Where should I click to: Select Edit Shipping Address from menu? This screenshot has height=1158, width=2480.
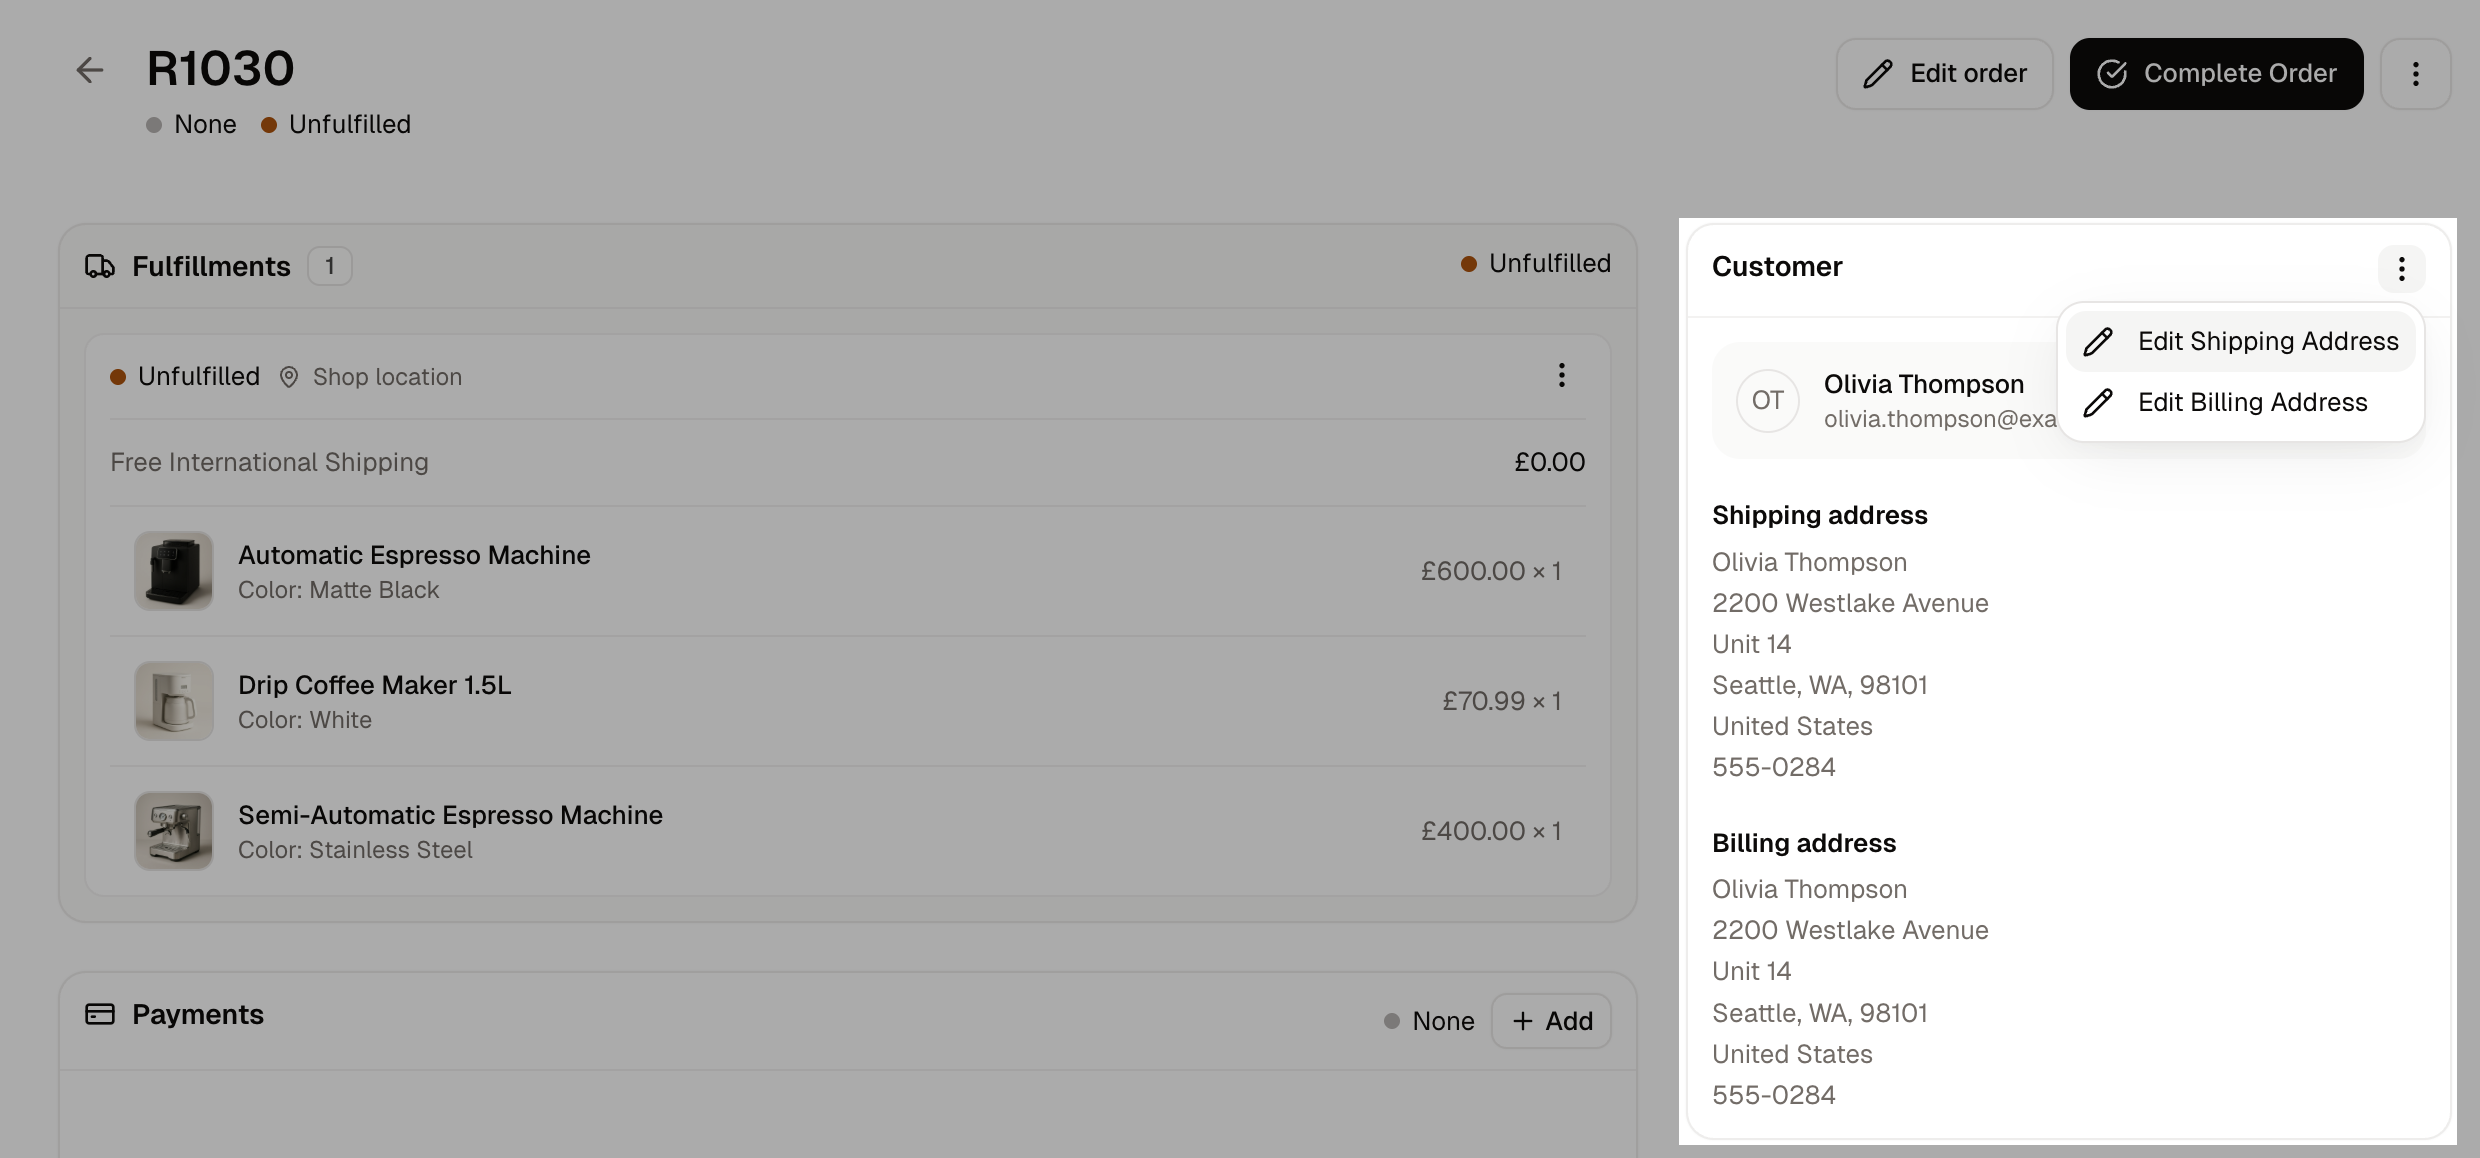coord(2240,341)
